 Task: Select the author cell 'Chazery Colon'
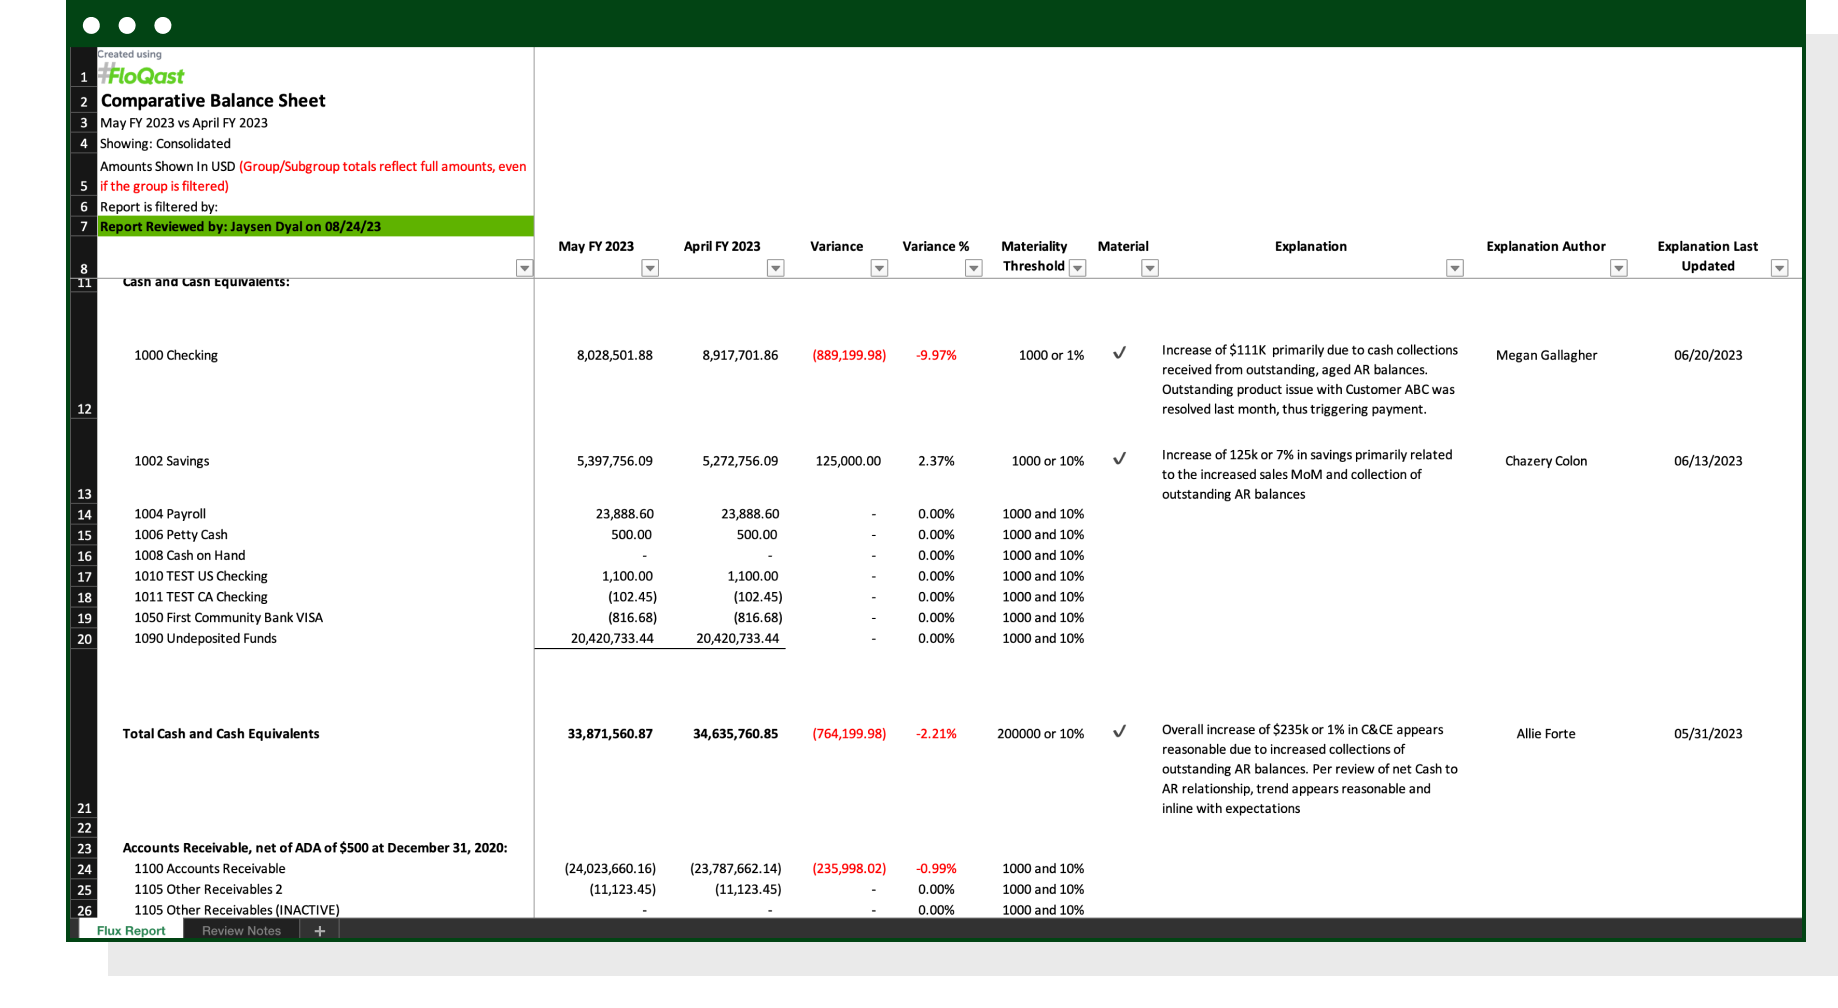click(1546, 461)
